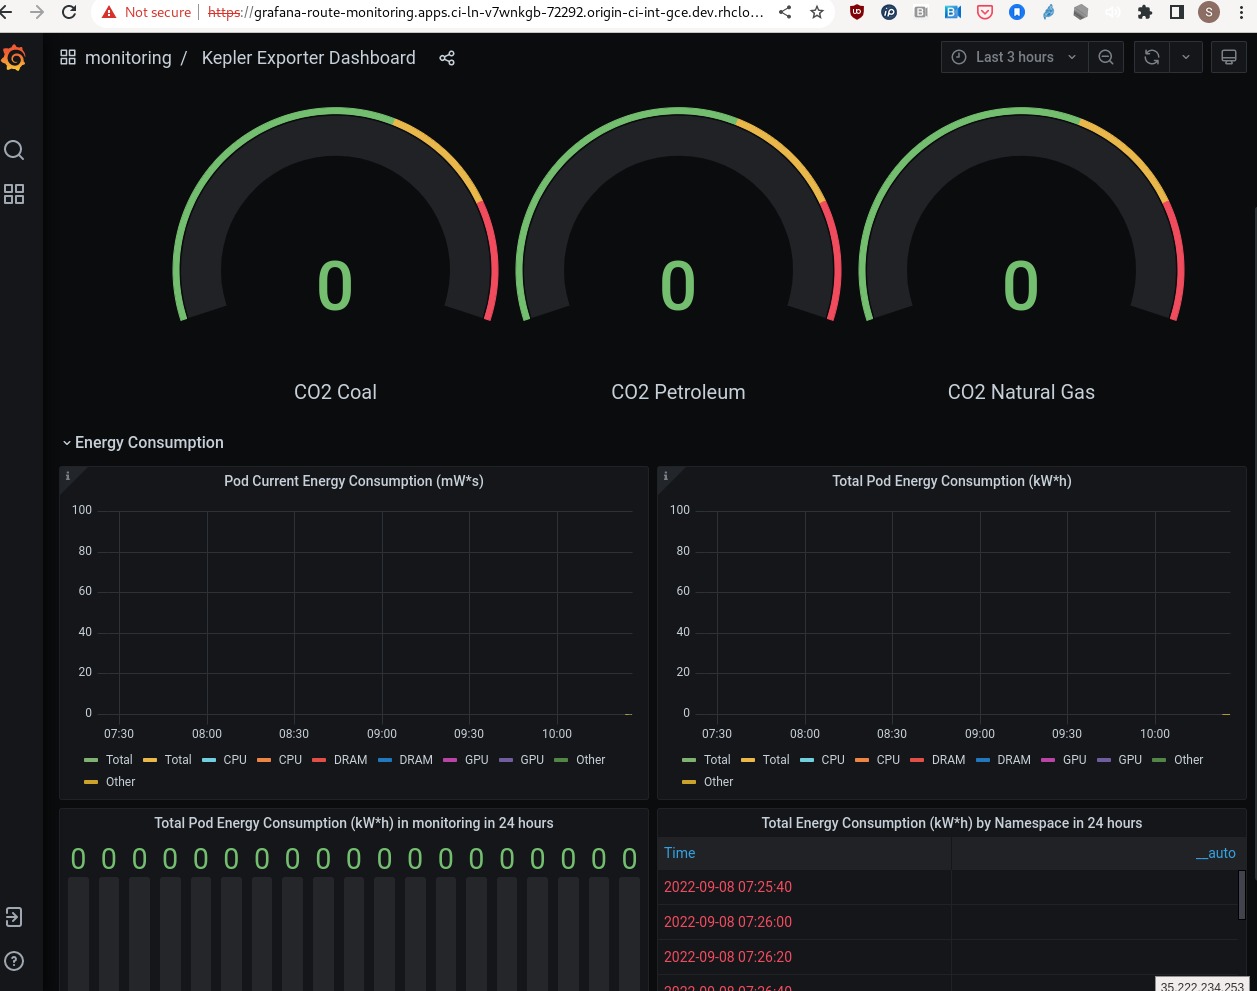
Task: Click the Kepler Exporter Dashboard title
Action: click(308, 58)
